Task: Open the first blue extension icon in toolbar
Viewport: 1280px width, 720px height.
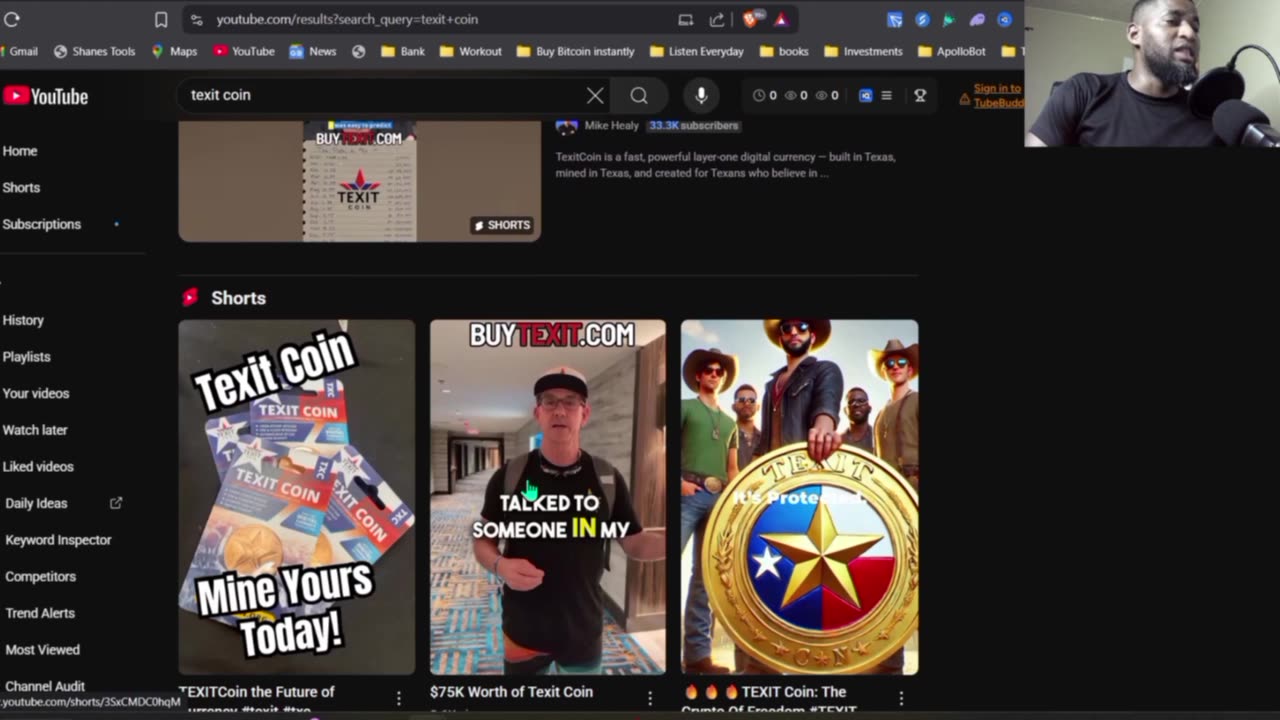Action: tap(895, 19)
